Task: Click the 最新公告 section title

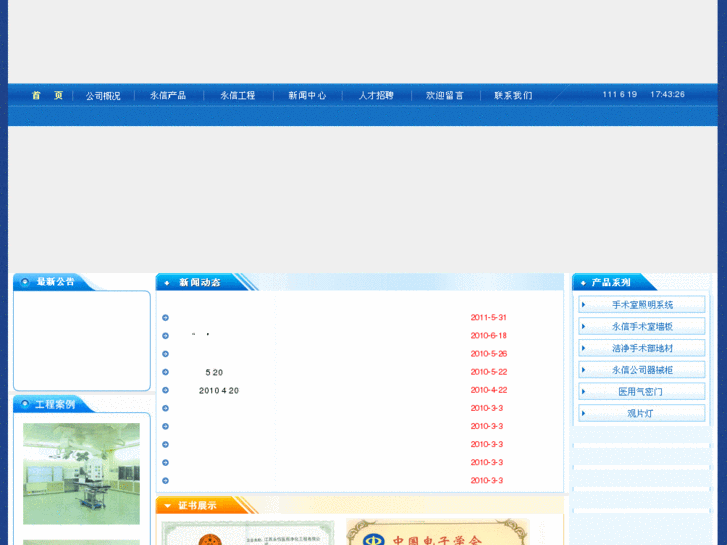Action: pos(56,282)
